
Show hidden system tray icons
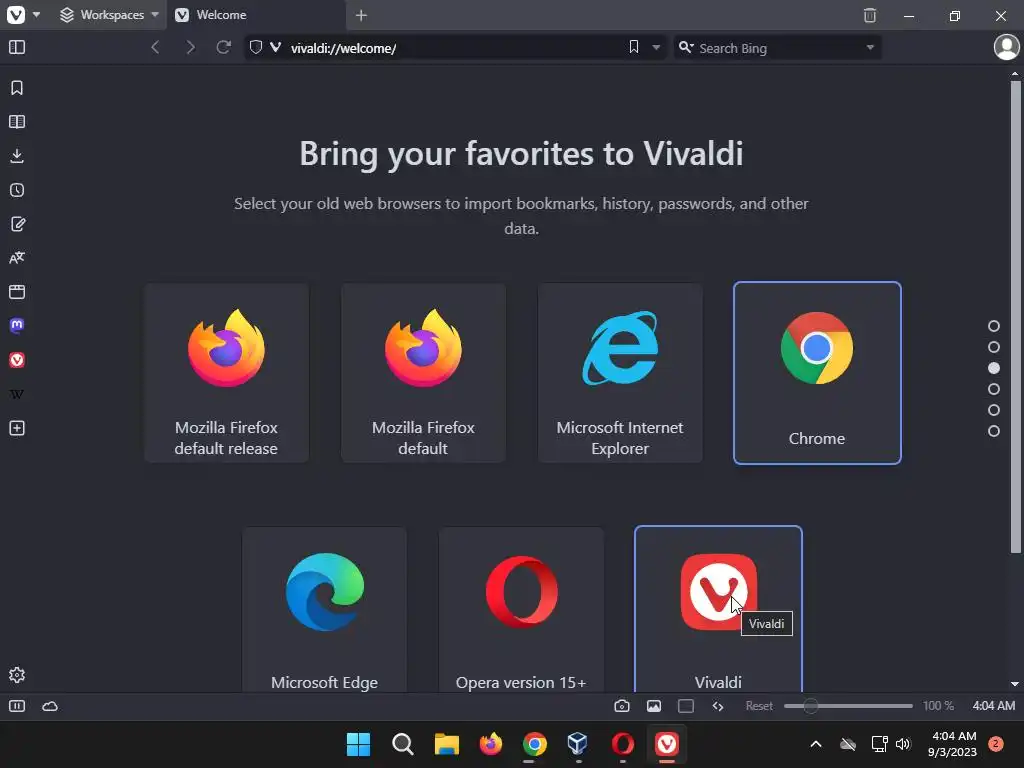816,744
